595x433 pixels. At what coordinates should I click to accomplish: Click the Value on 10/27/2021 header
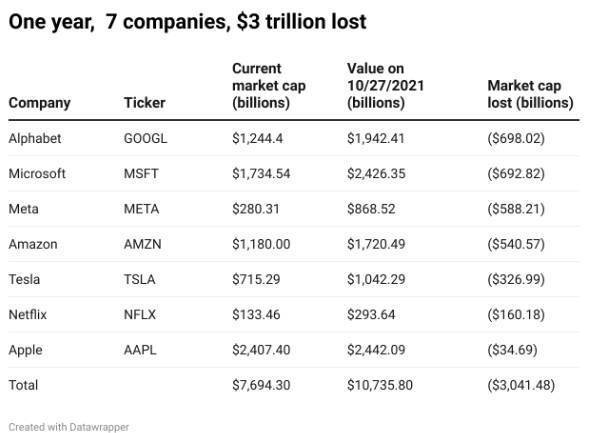pos(385,86)
